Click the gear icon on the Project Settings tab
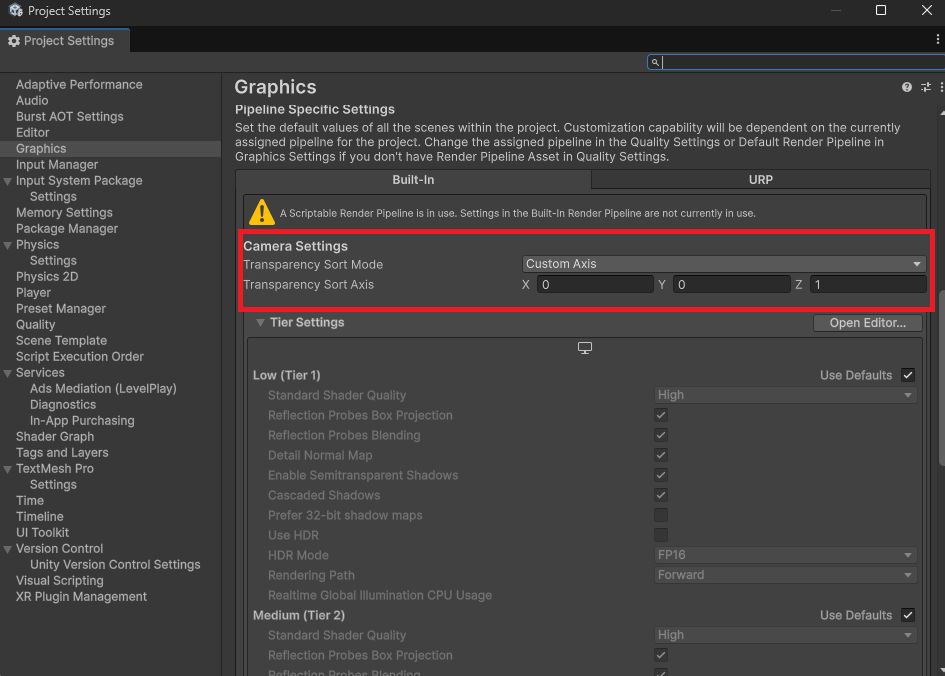Viewport: 945px width, 676px height. 14,41
